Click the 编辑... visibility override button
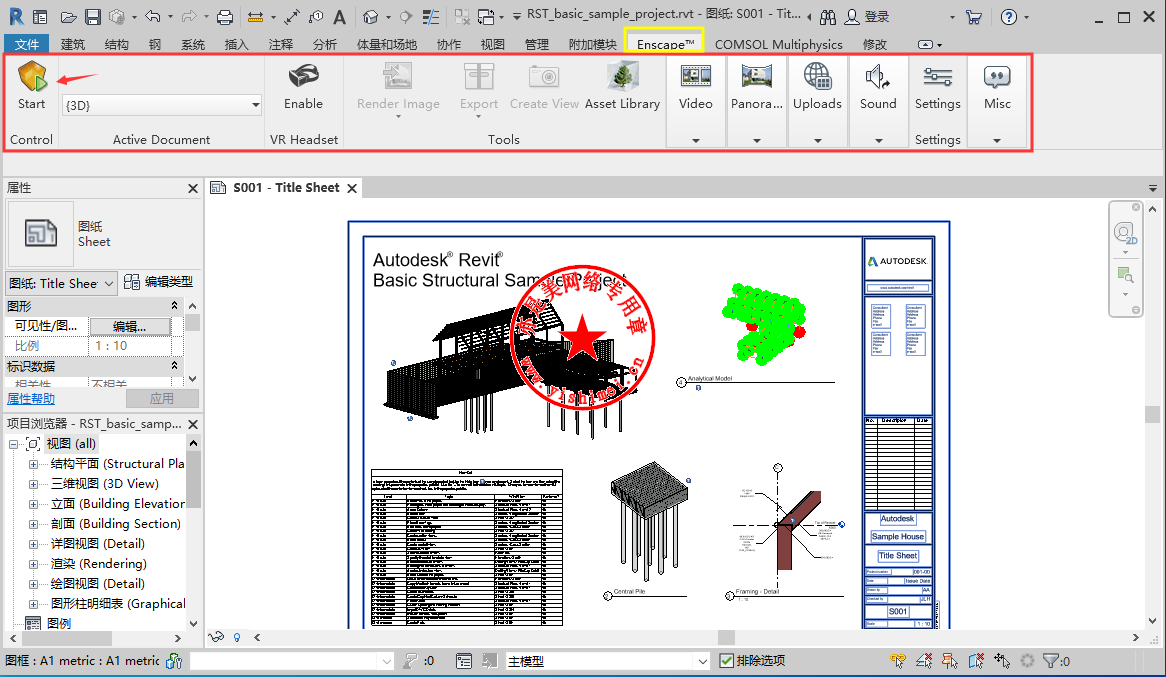This screenshot has width=1166, height=677. (x=130, y=326)
